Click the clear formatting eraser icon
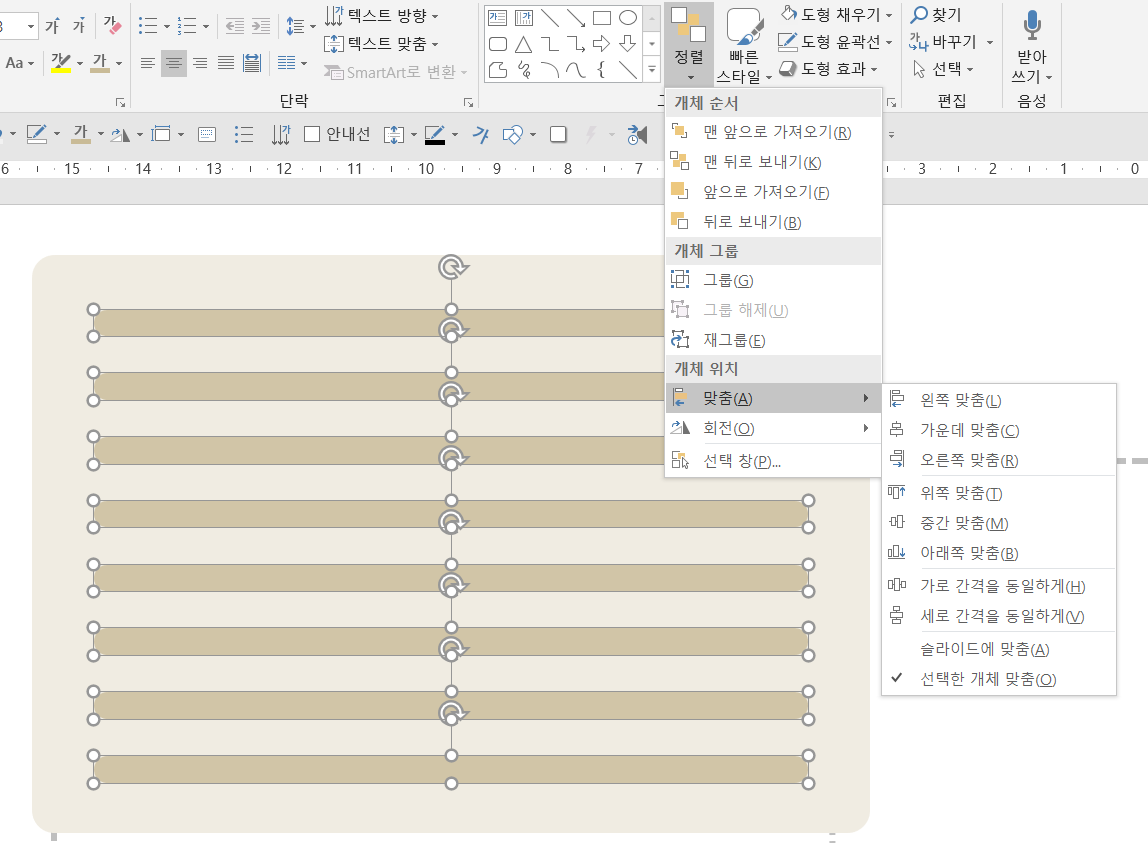This screenshot has height=843, width=1148. coord(112,26)
